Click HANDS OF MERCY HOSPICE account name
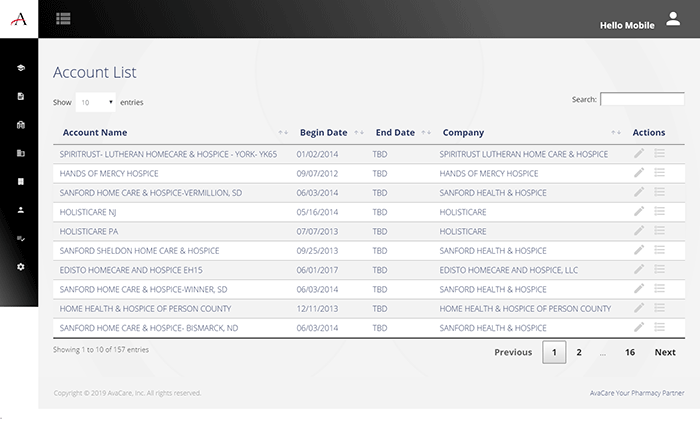 [109, 173]
